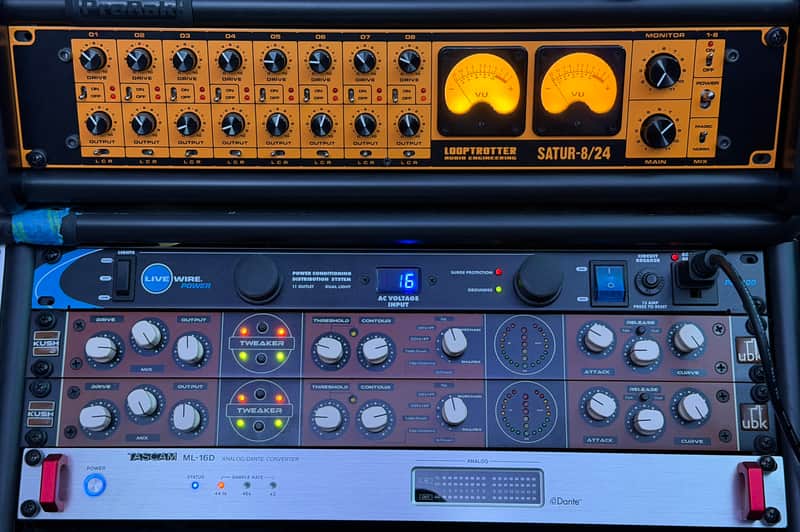Push the button below upper TWEAKER label
Image resolution: width=800 pixels, height=532 pixels.
261,359
